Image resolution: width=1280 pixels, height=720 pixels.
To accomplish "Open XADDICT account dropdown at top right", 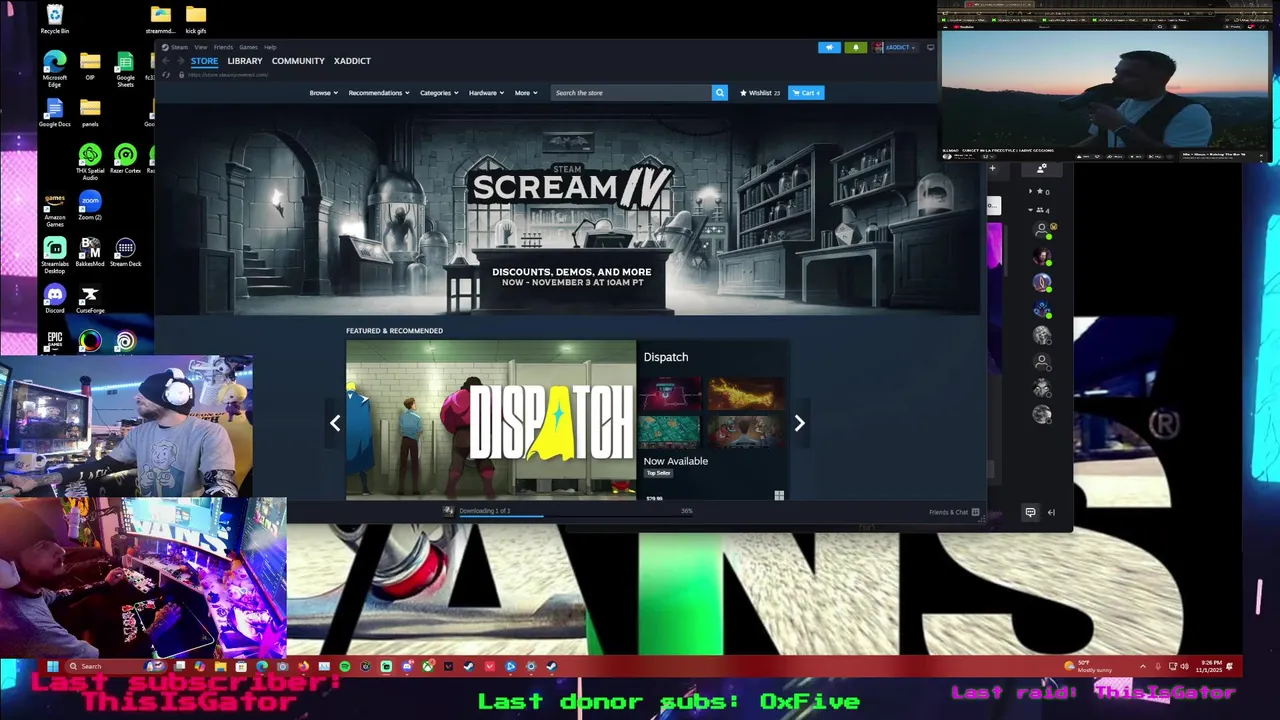I will (x=895, y=47).
